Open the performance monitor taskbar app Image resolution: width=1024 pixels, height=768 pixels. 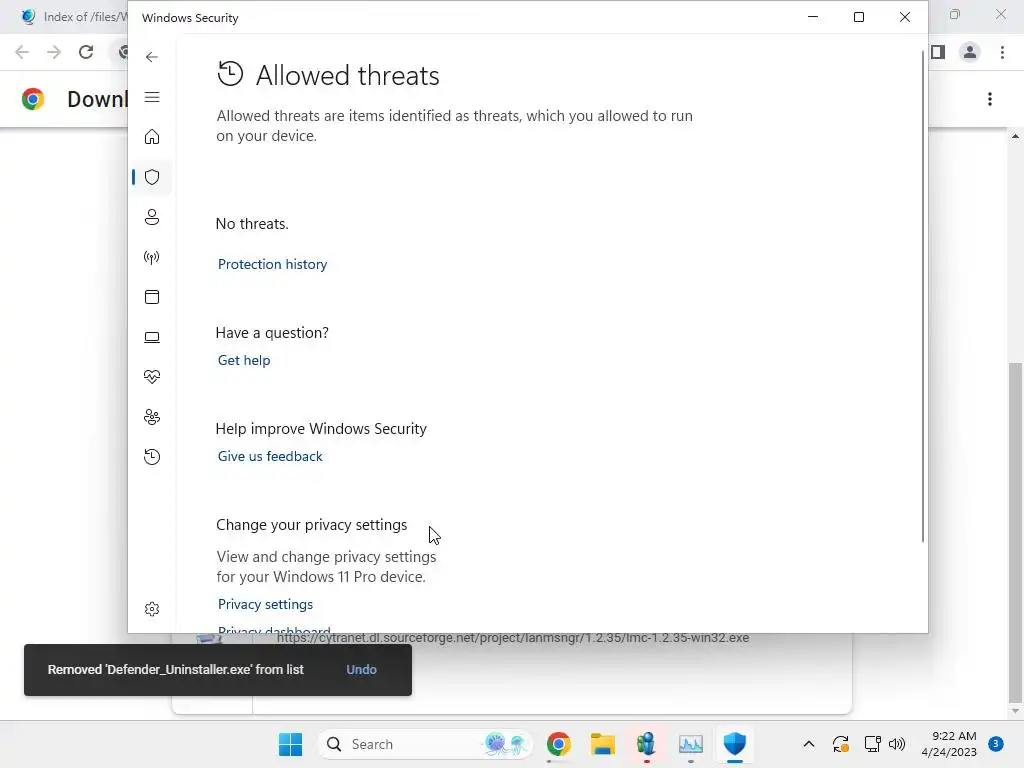[690, 744]
